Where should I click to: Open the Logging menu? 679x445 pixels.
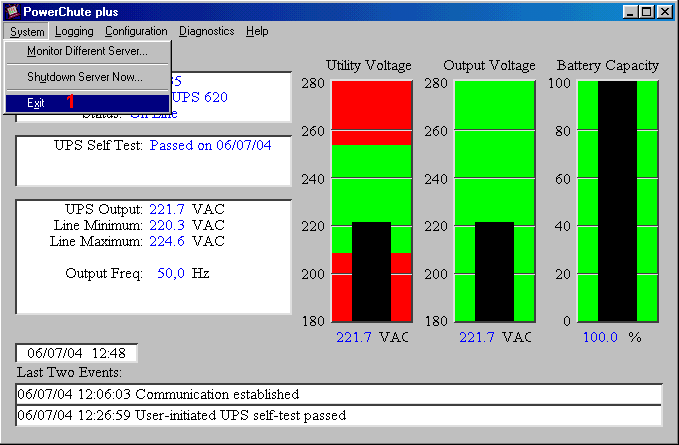(74, 32)
